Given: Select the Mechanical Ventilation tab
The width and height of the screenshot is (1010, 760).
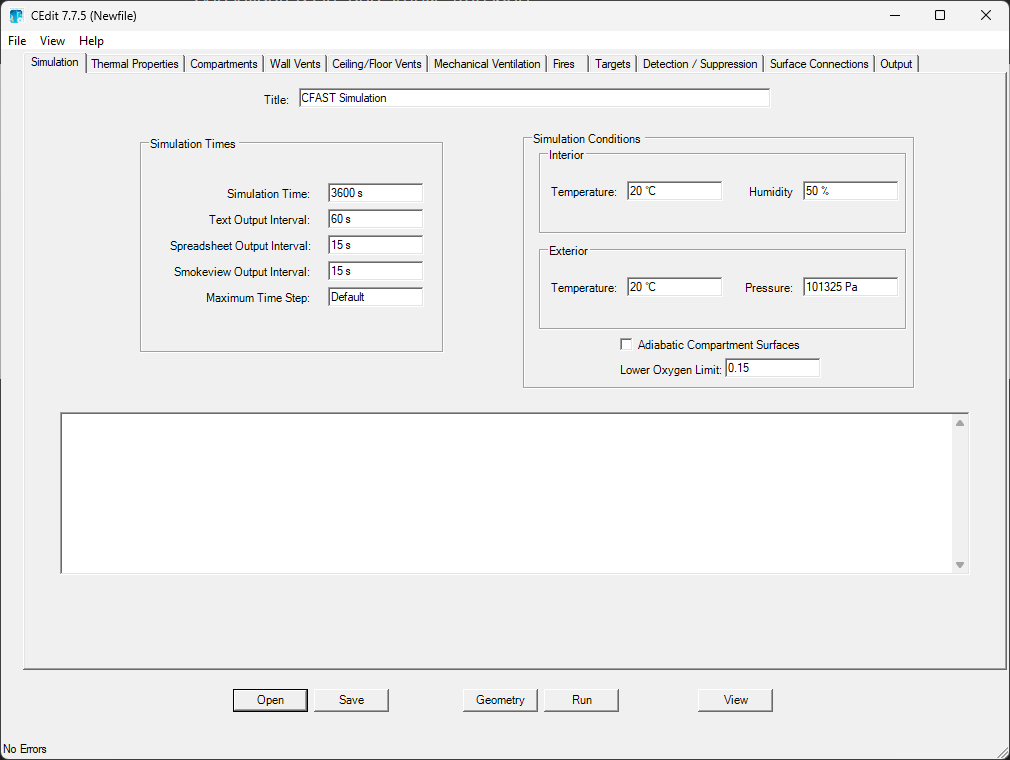Looking at the screenshot, I should click(487, 64).
